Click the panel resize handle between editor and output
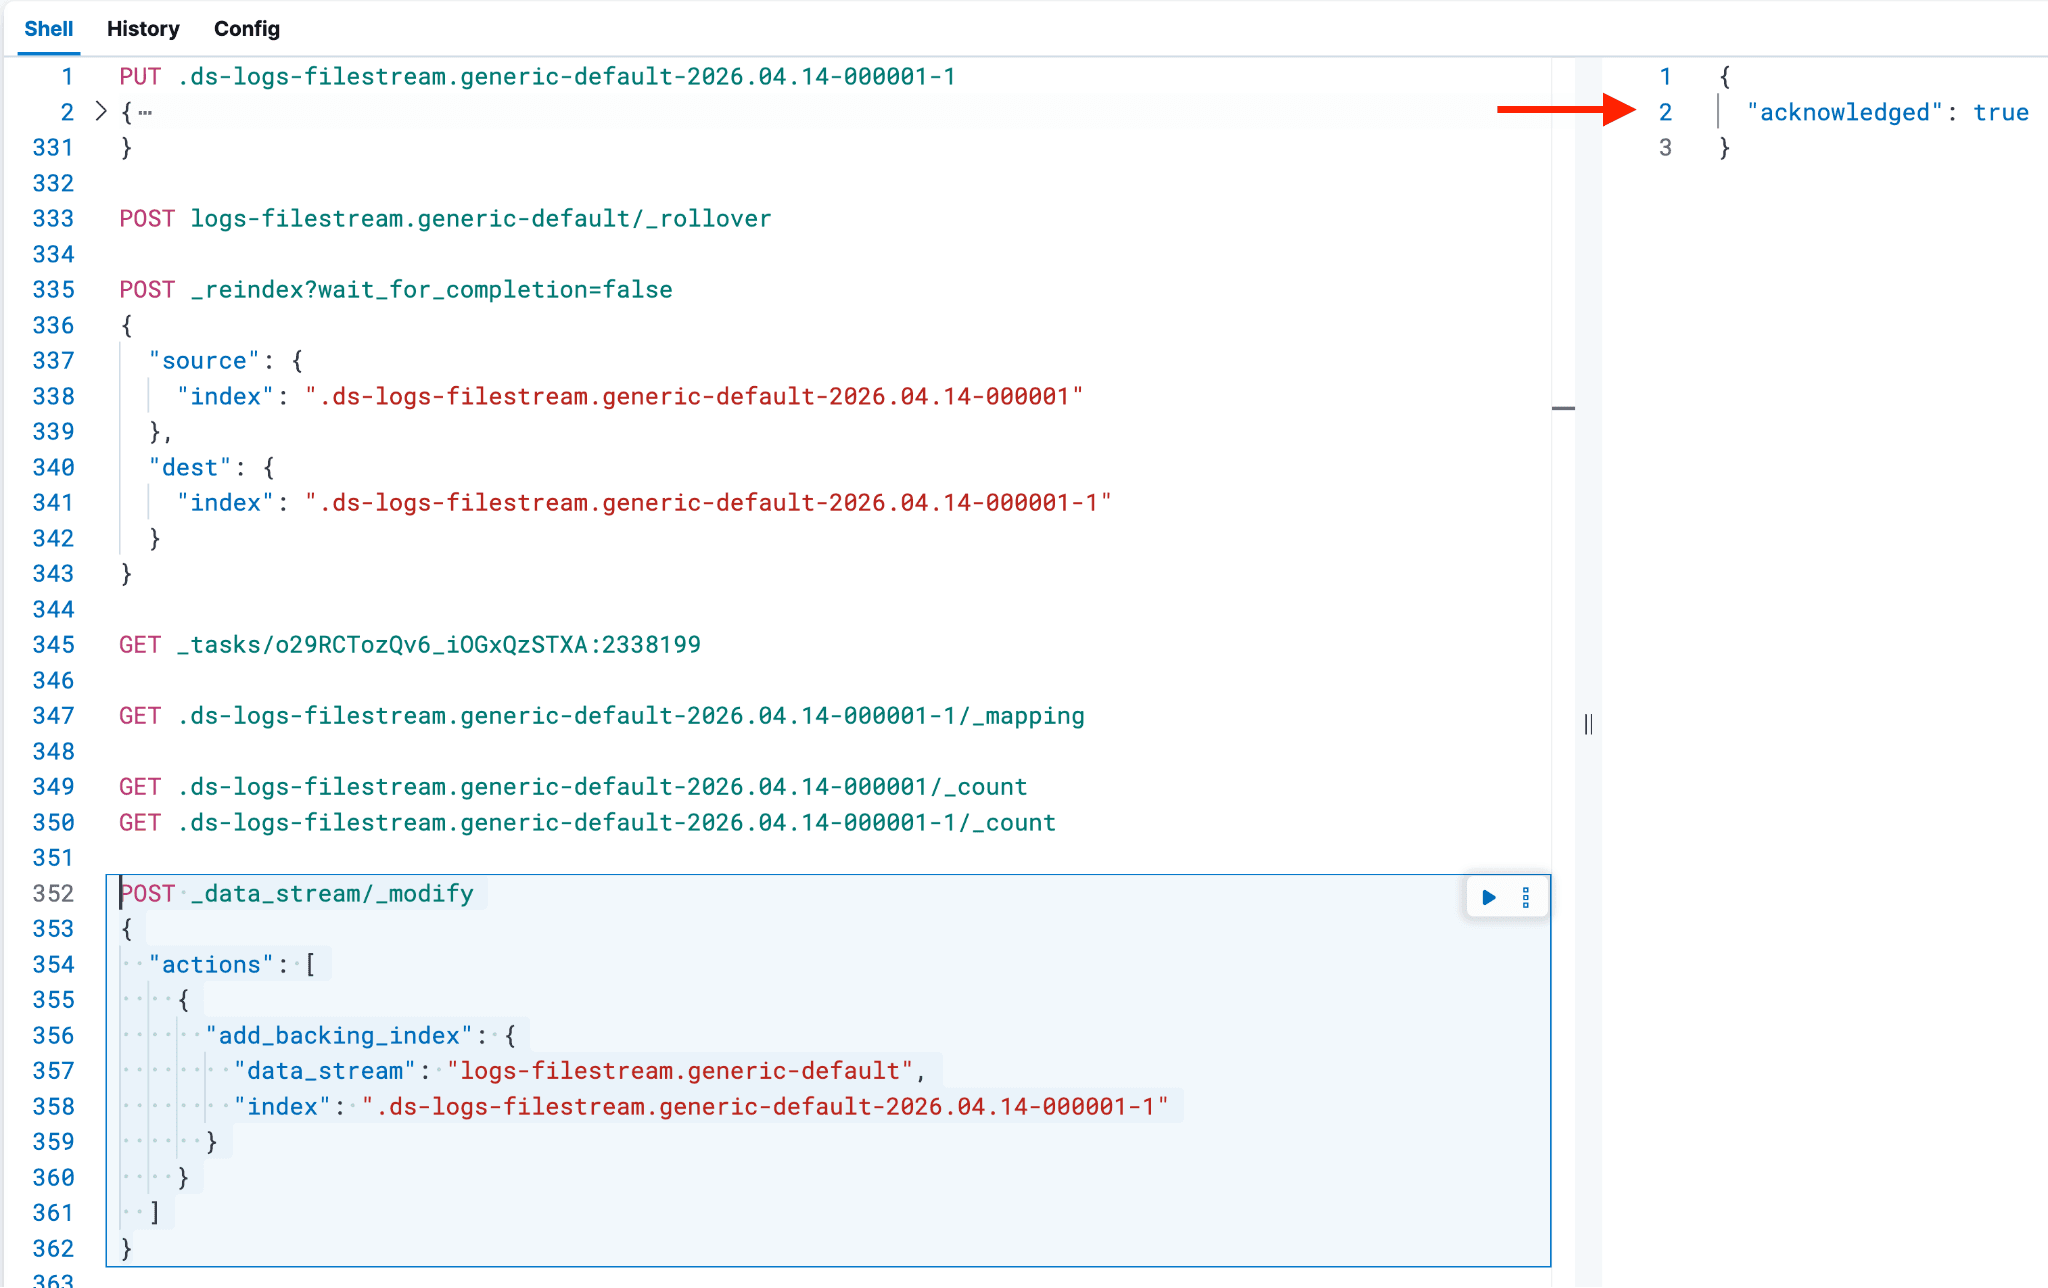 coord(1588,724)
